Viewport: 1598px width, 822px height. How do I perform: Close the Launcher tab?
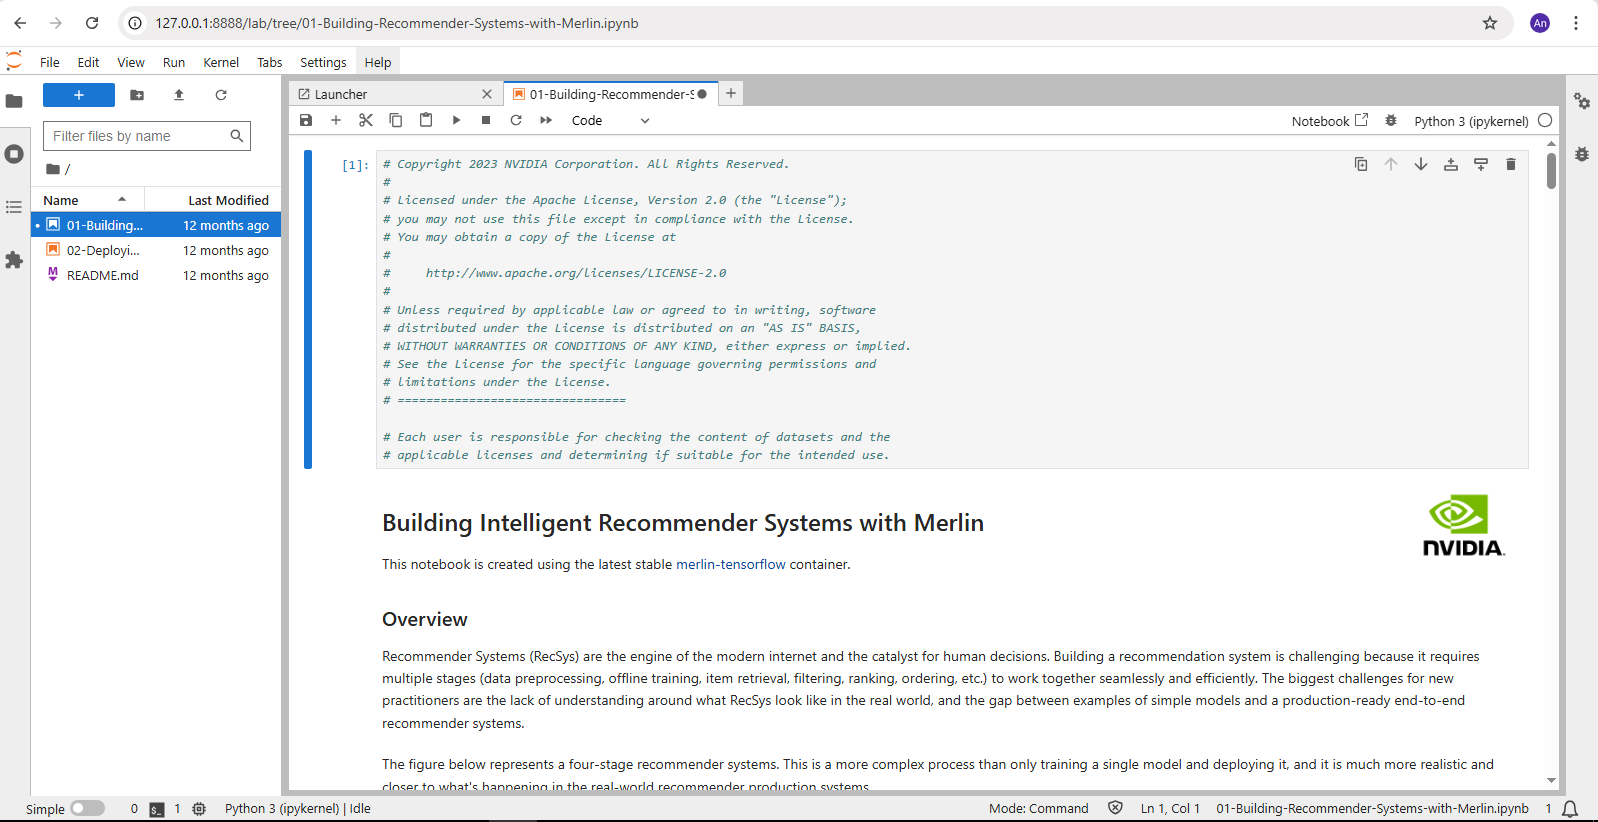pos(487,94)
